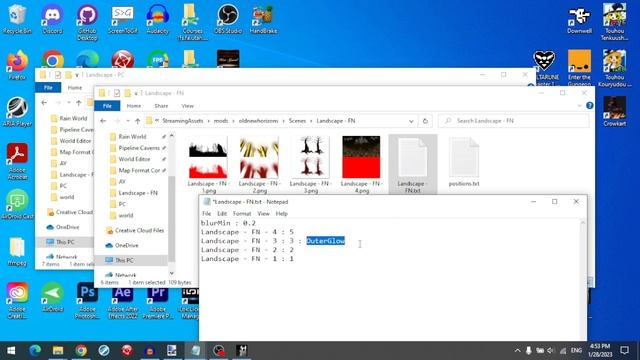This screenshot has width=640, height=360.
Task: Switch to Notepad in the taskbar
Action: click(196, 351)
